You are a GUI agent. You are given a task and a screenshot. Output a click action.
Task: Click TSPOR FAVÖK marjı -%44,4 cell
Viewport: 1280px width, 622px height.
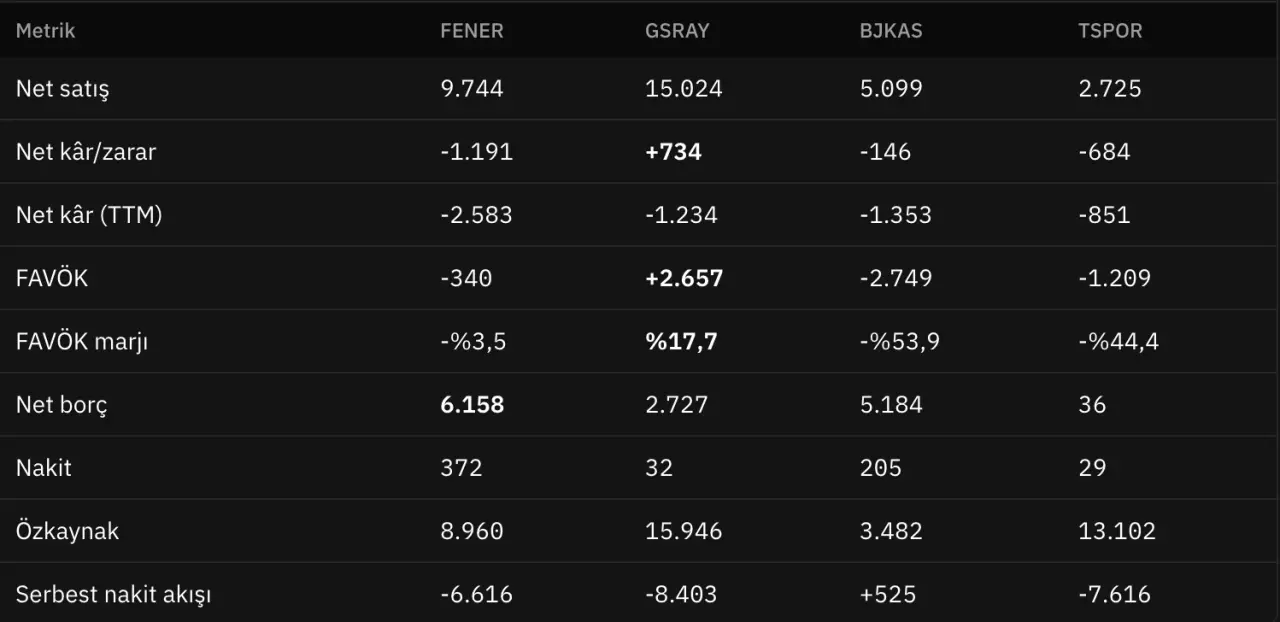point(1118,341)
